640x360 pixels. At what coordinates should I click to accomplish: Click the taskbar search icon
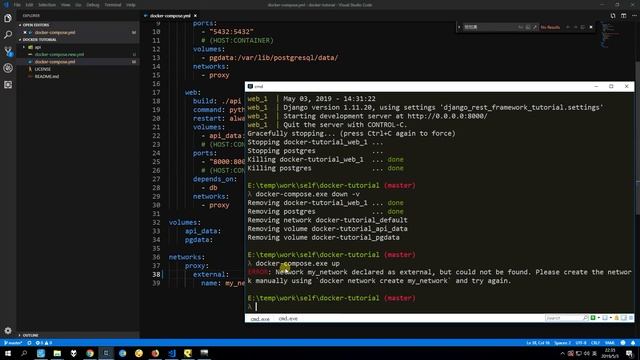point(24,353)
